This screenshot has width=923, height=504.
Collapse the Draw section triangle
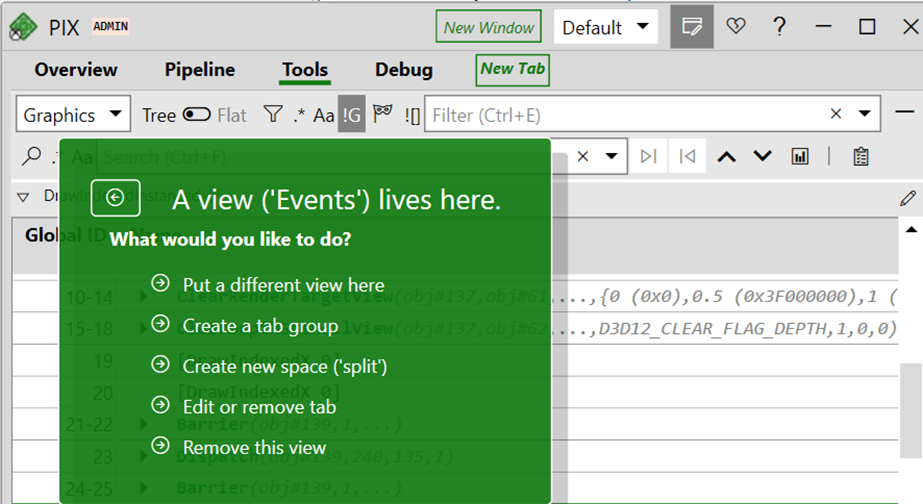[x=23, y=197]
